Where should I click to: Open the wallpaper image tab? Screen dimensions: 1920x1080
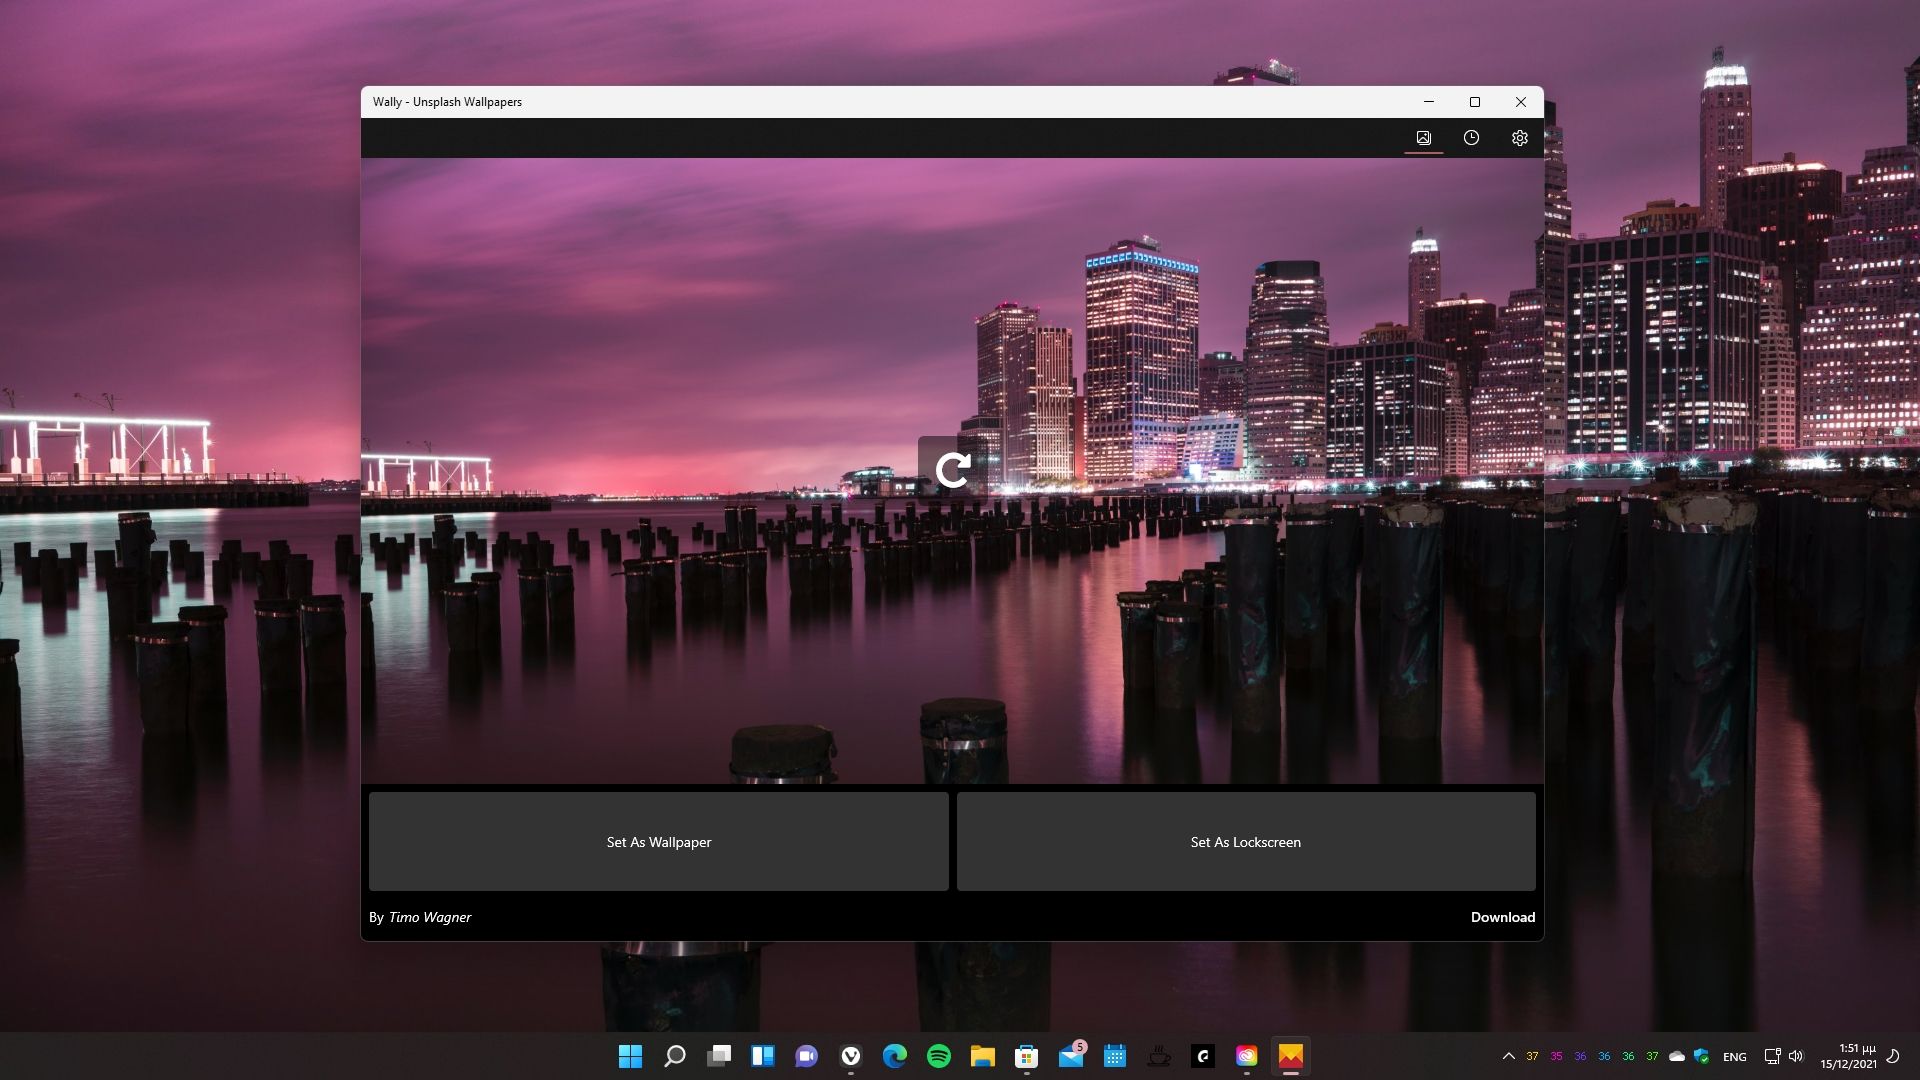point(1423,138)
